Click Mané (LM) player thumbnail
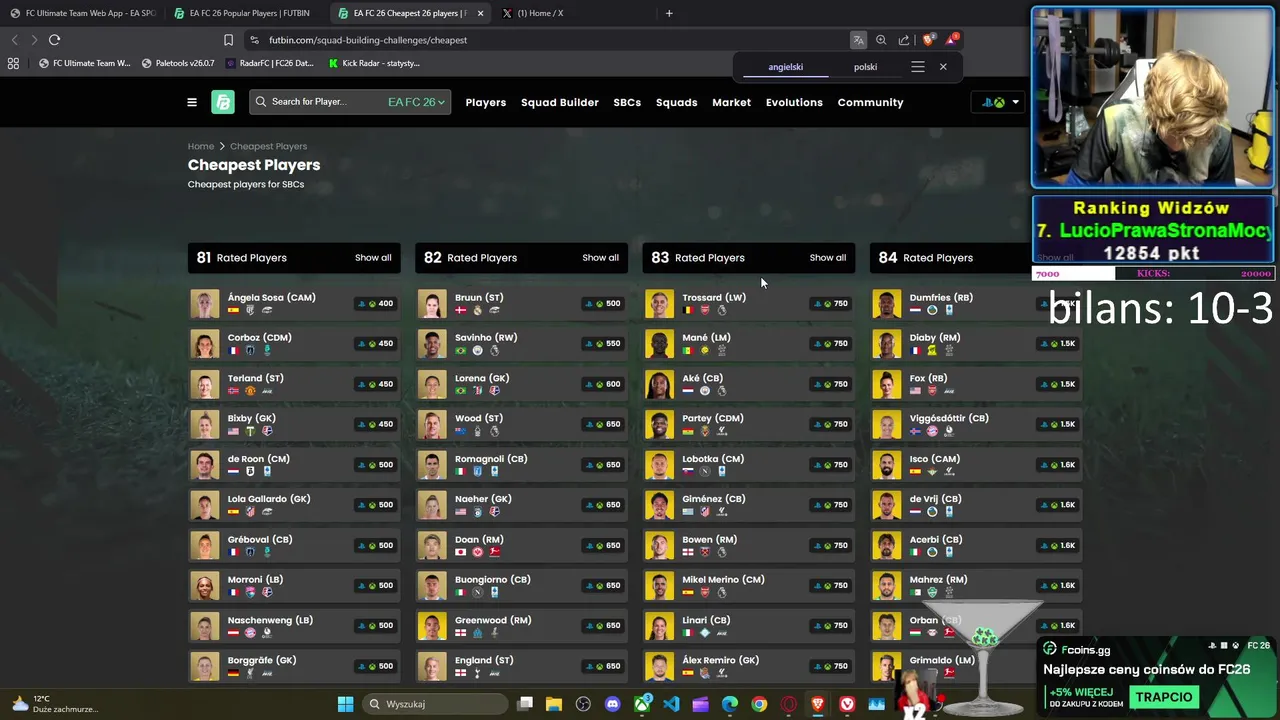1280x720 pixels. [x=660, y=344]
